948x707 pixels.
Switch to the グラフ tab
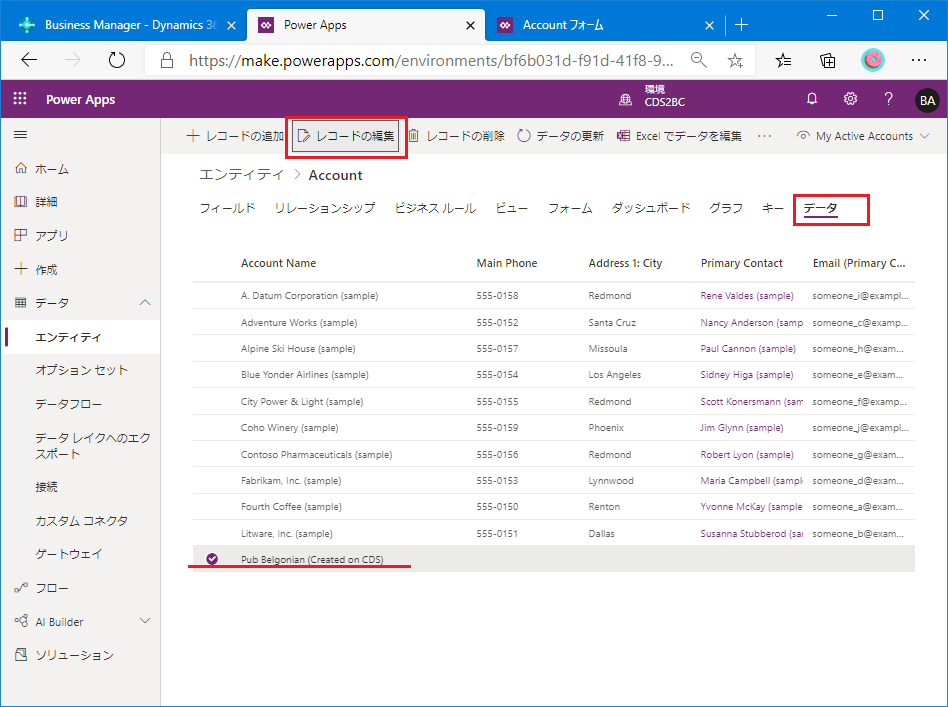pyautogui.click(x=726, y=208)
